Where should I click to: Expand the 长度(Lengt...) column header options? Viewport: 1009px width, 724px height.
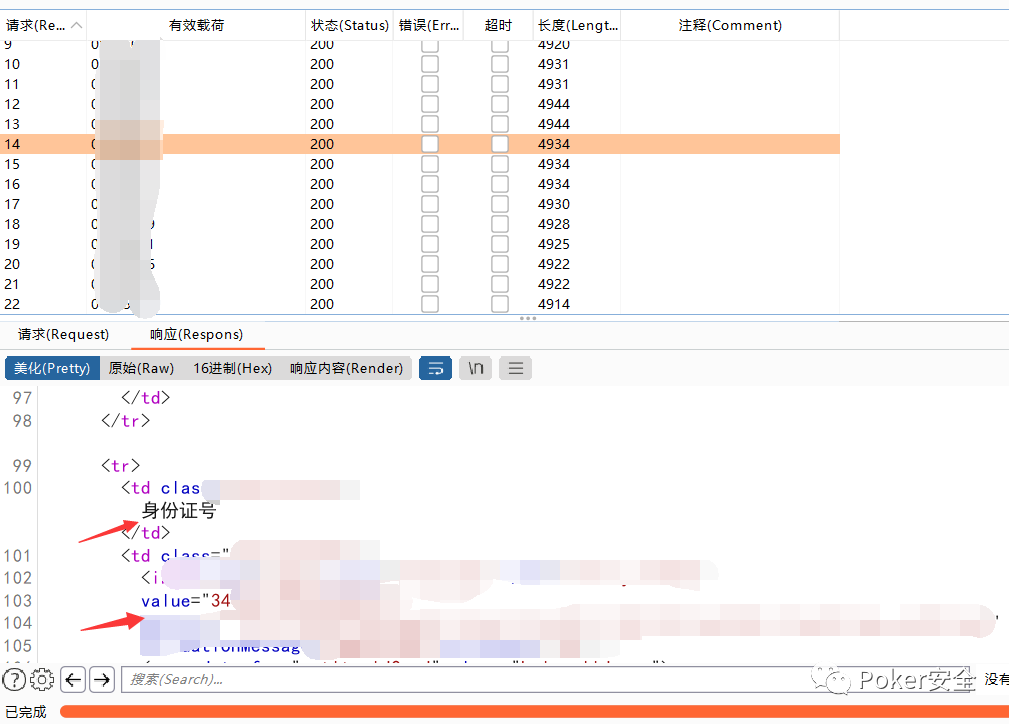click(x=577, y=25)
